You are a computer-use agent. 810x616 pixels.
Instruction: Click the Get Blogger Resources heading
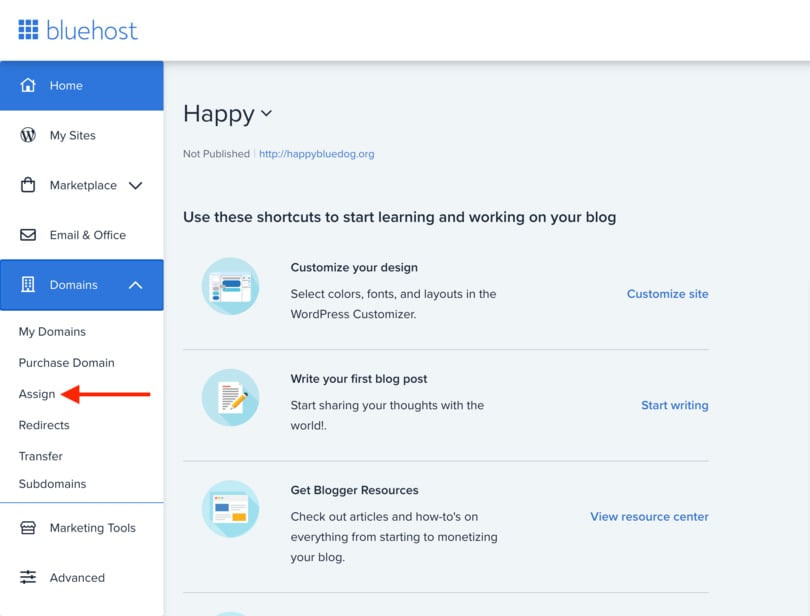[354, 490]
